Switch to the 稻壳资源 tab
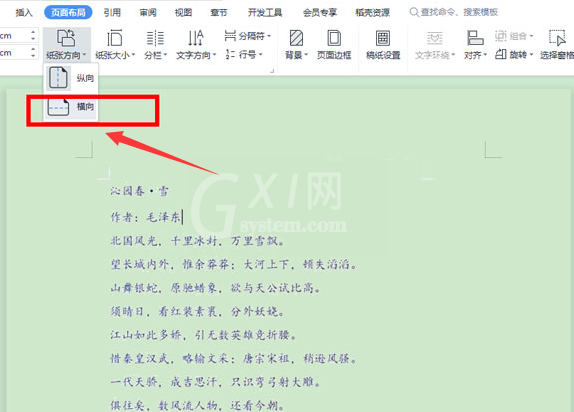The height and width of the screenshot is (412, 574). 372,12
